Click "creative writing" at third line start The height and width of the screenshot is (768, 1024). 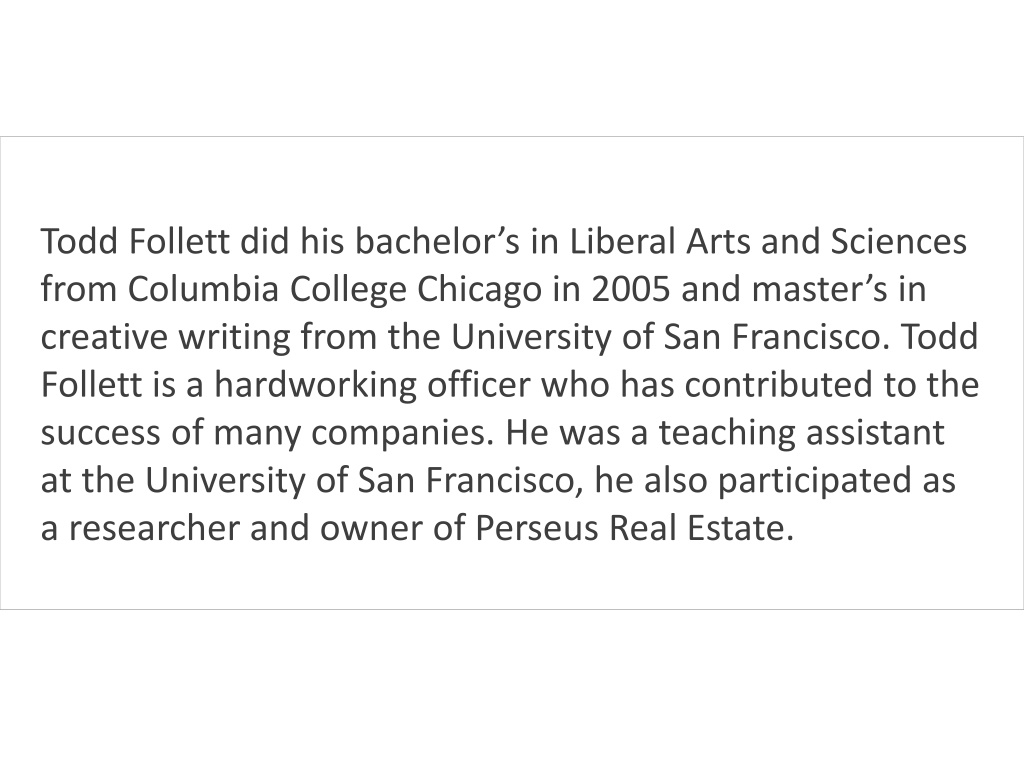165,337
